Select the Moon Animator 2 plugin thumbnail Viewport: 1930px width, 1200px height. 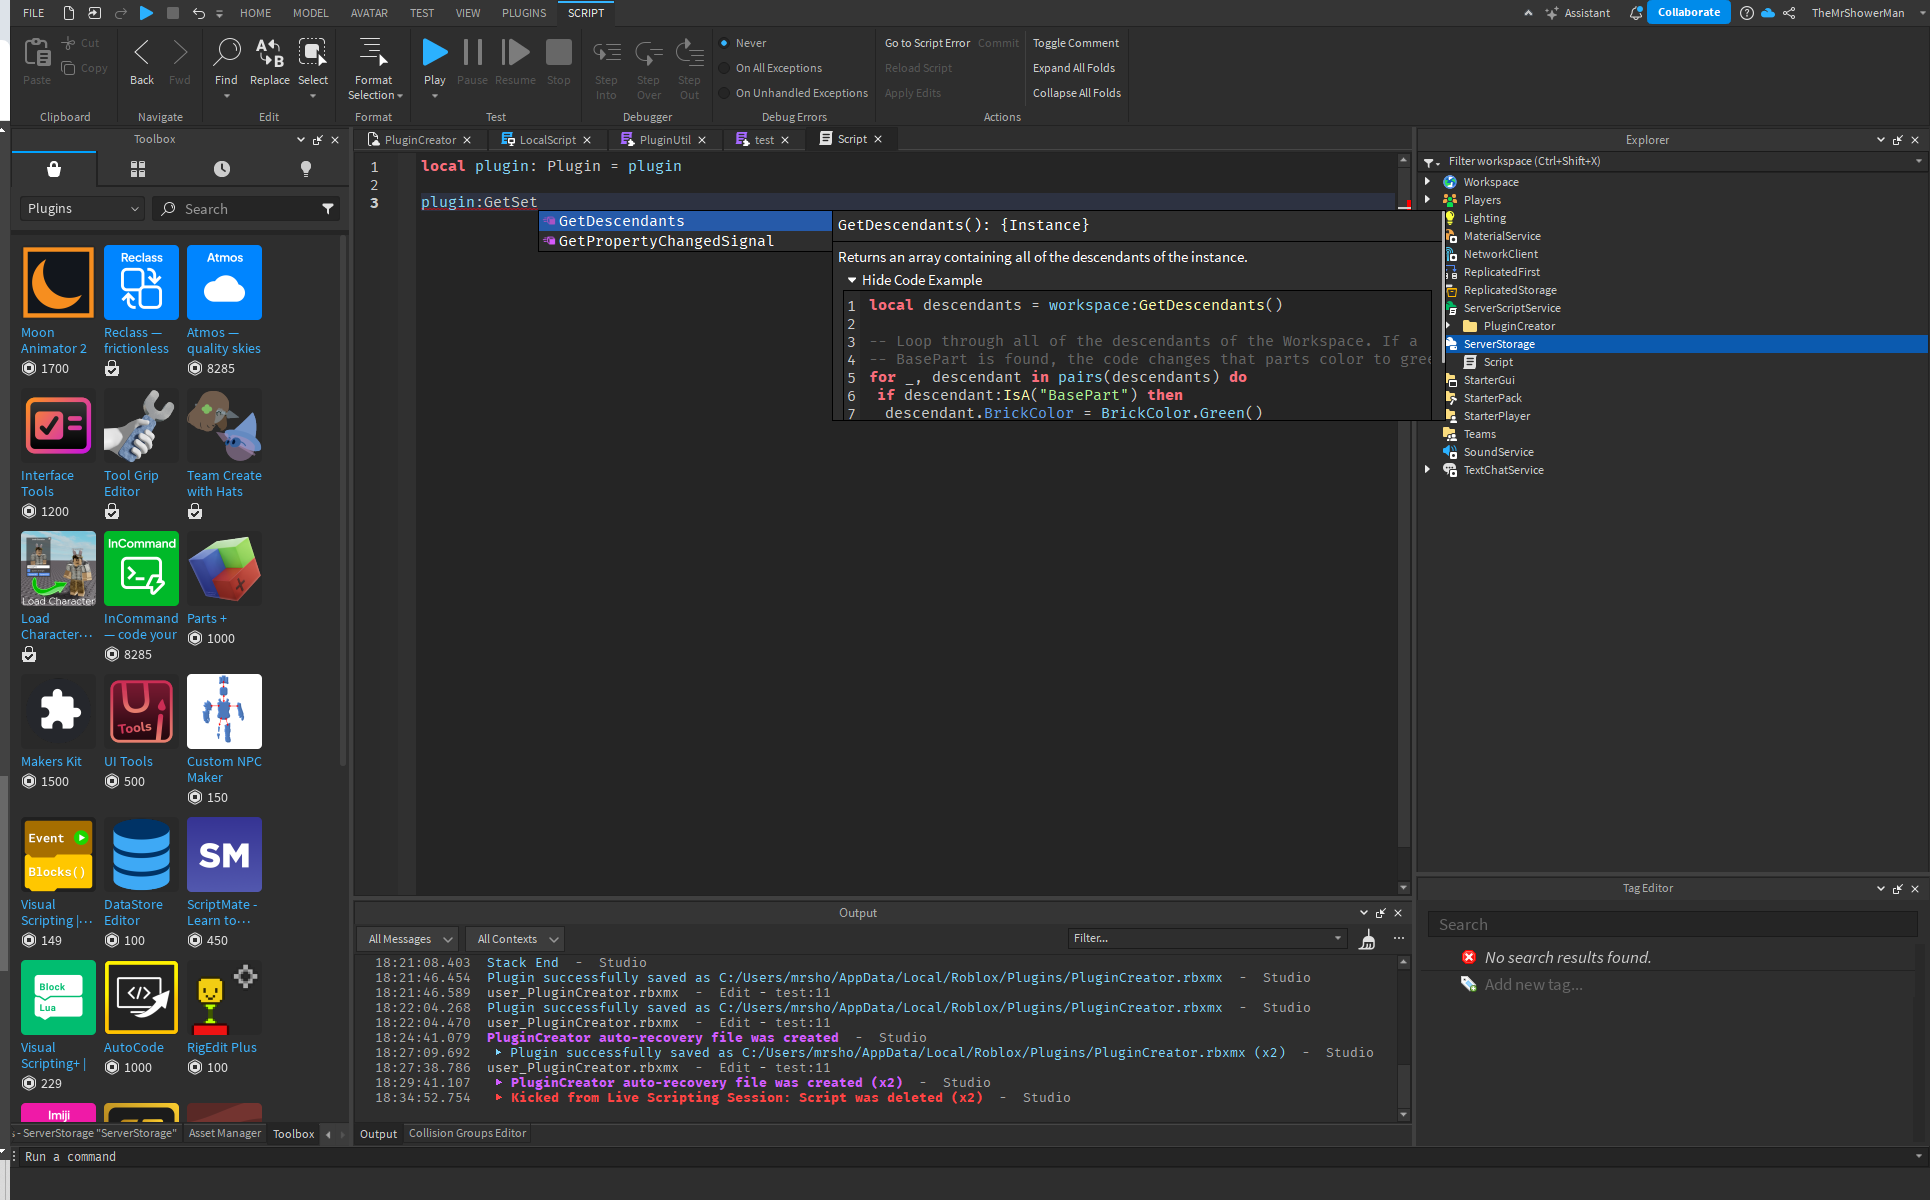58,283
